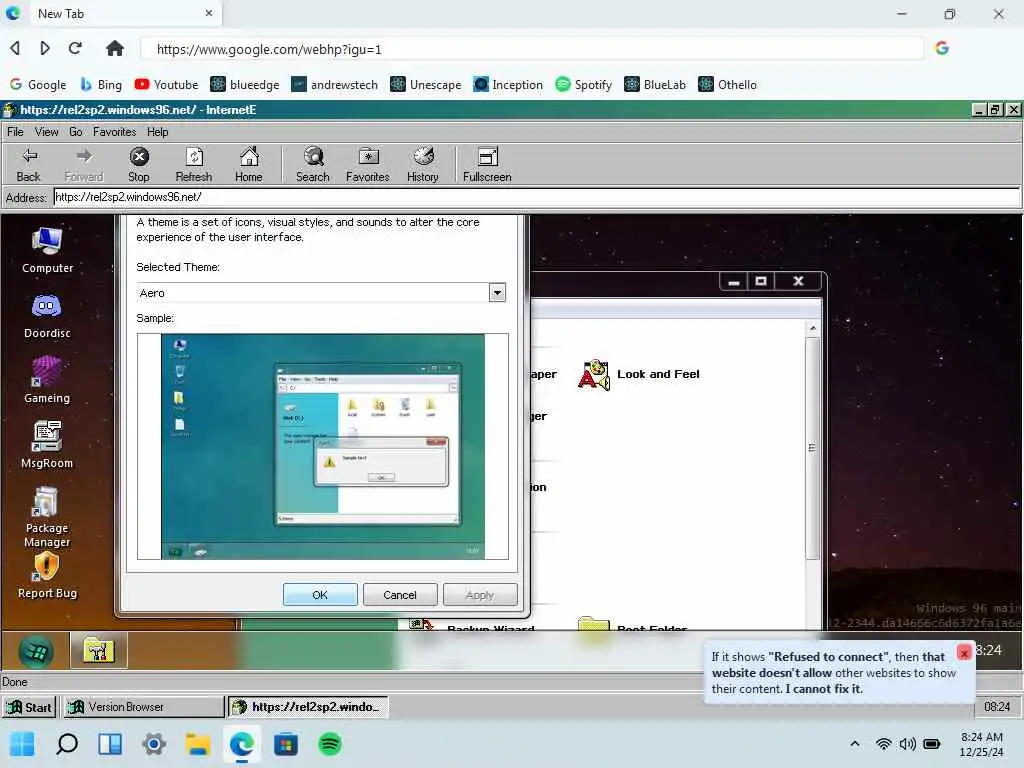This screenshot has height=768, width=1024.
Task: Open the Windows 11 Start menu
Action: pyautogui.click(x=23, y=744)
